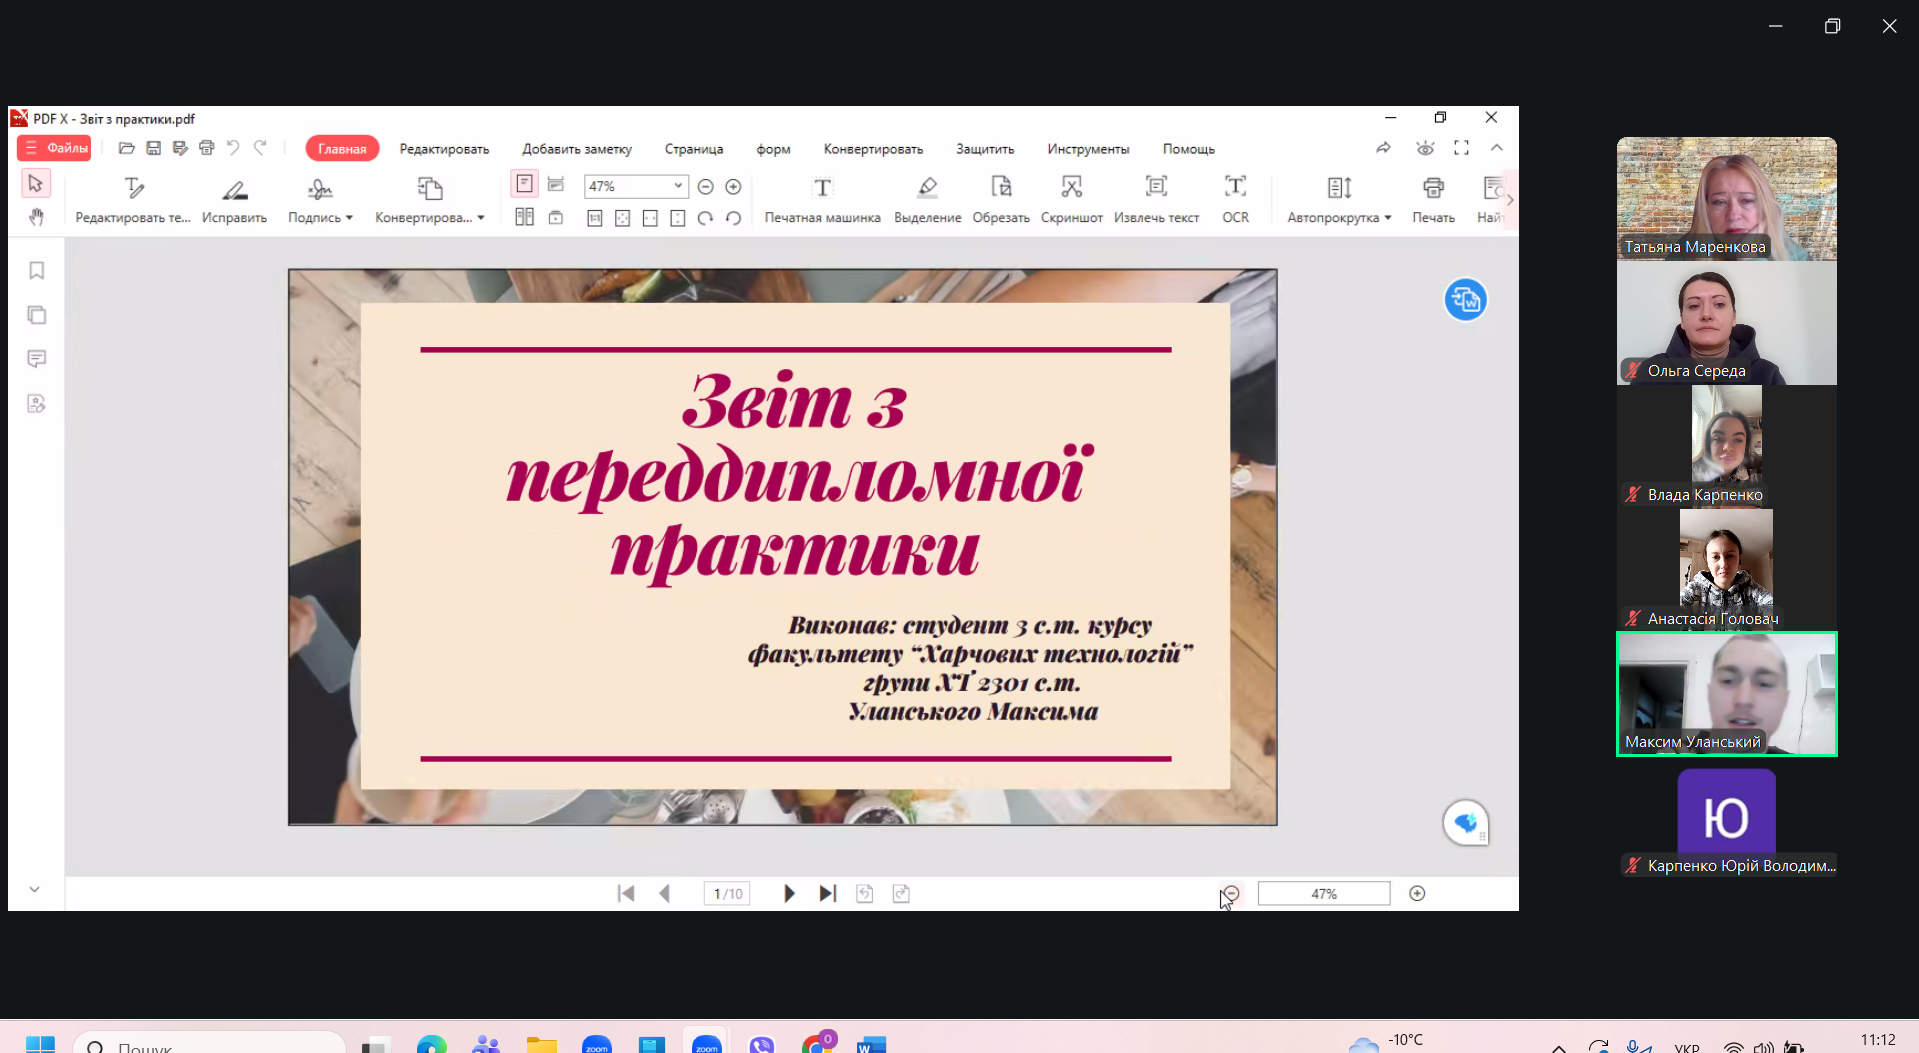Click the Файлы button
1919x1053 pixels.
coord(55,148)
